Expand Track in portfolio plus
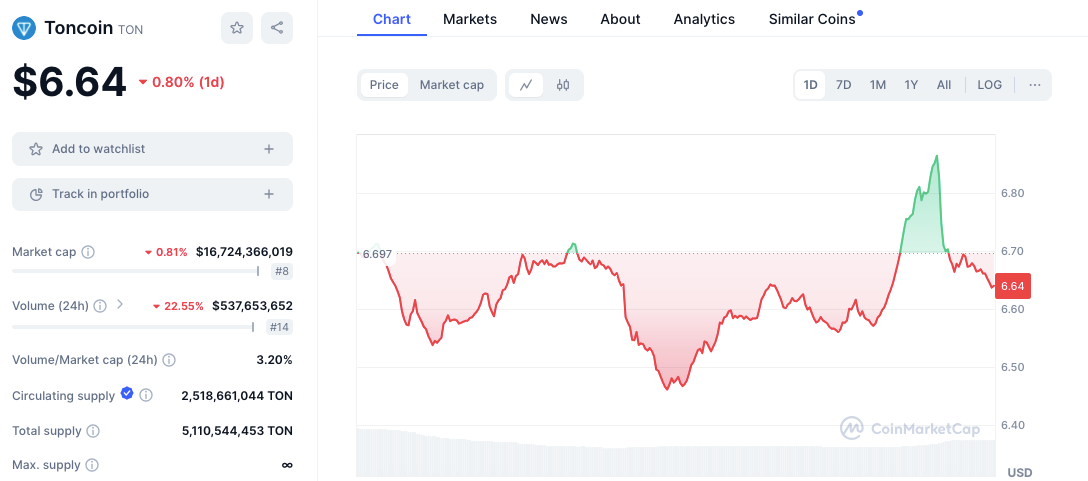 [268, 194]
